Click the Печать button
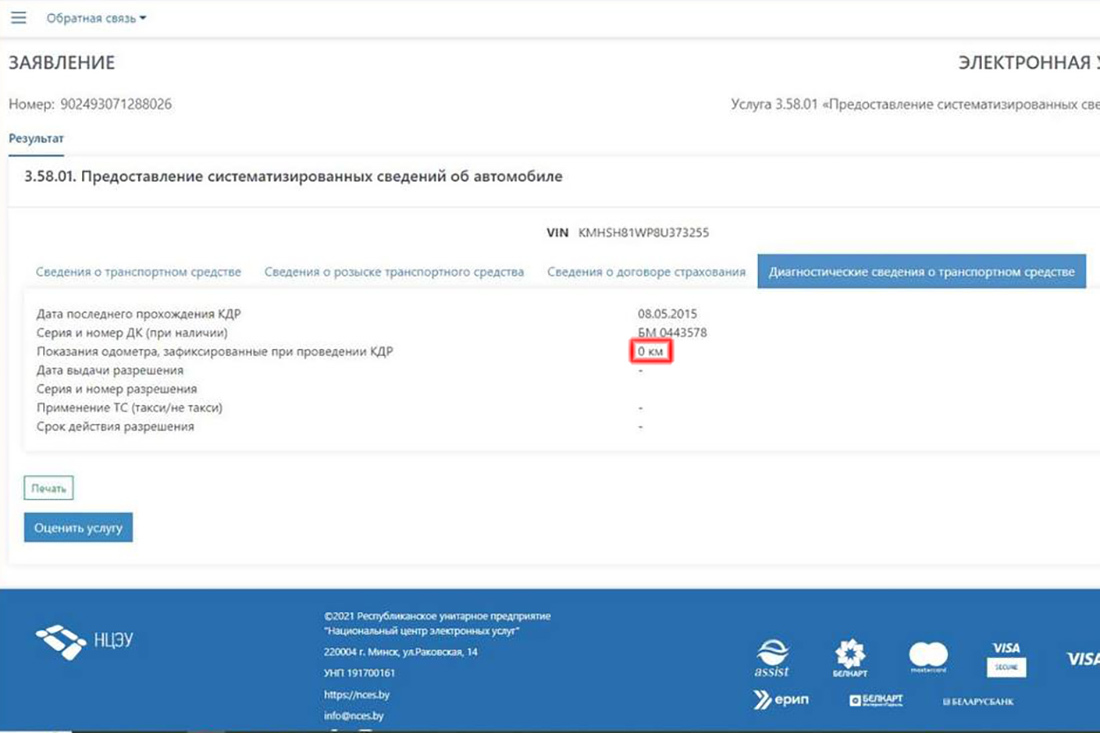 pyautogui.click(x=48, y=488)
